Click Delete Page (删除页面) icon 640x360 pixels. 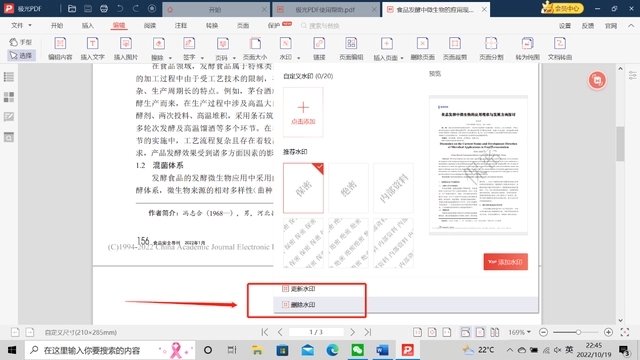[x=422, y=43]
